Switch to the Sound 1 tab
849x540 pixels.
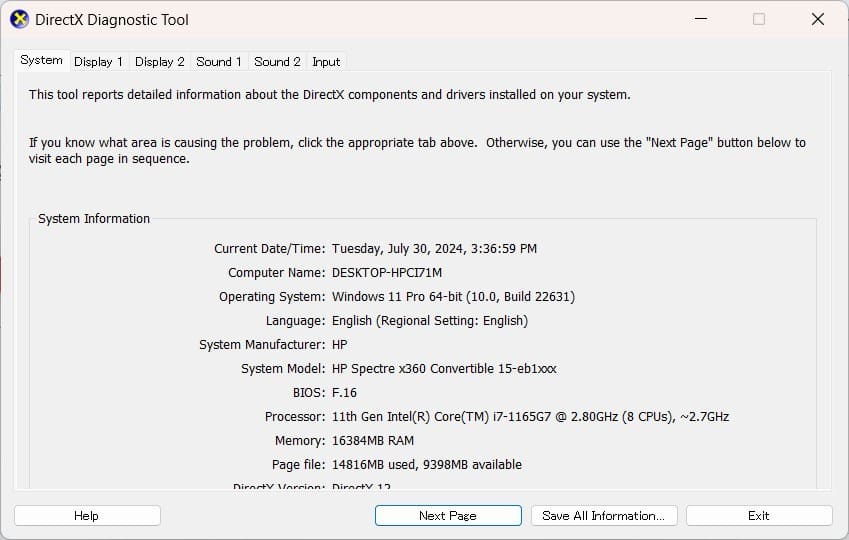click(x=219, y=62)
